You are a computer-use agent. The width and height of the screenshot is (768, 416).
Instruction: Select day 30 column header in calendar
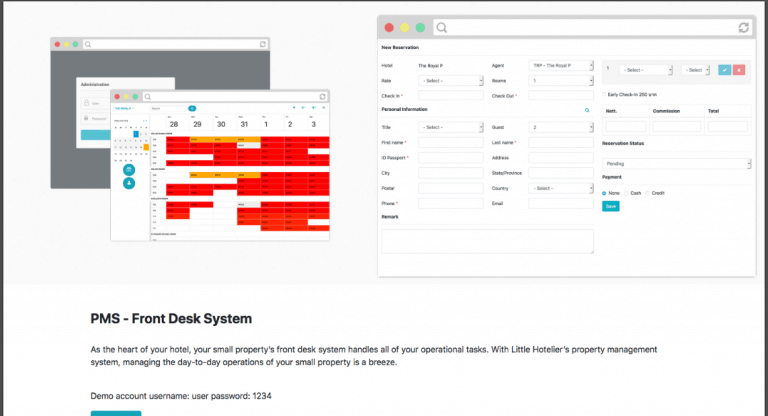221,124
